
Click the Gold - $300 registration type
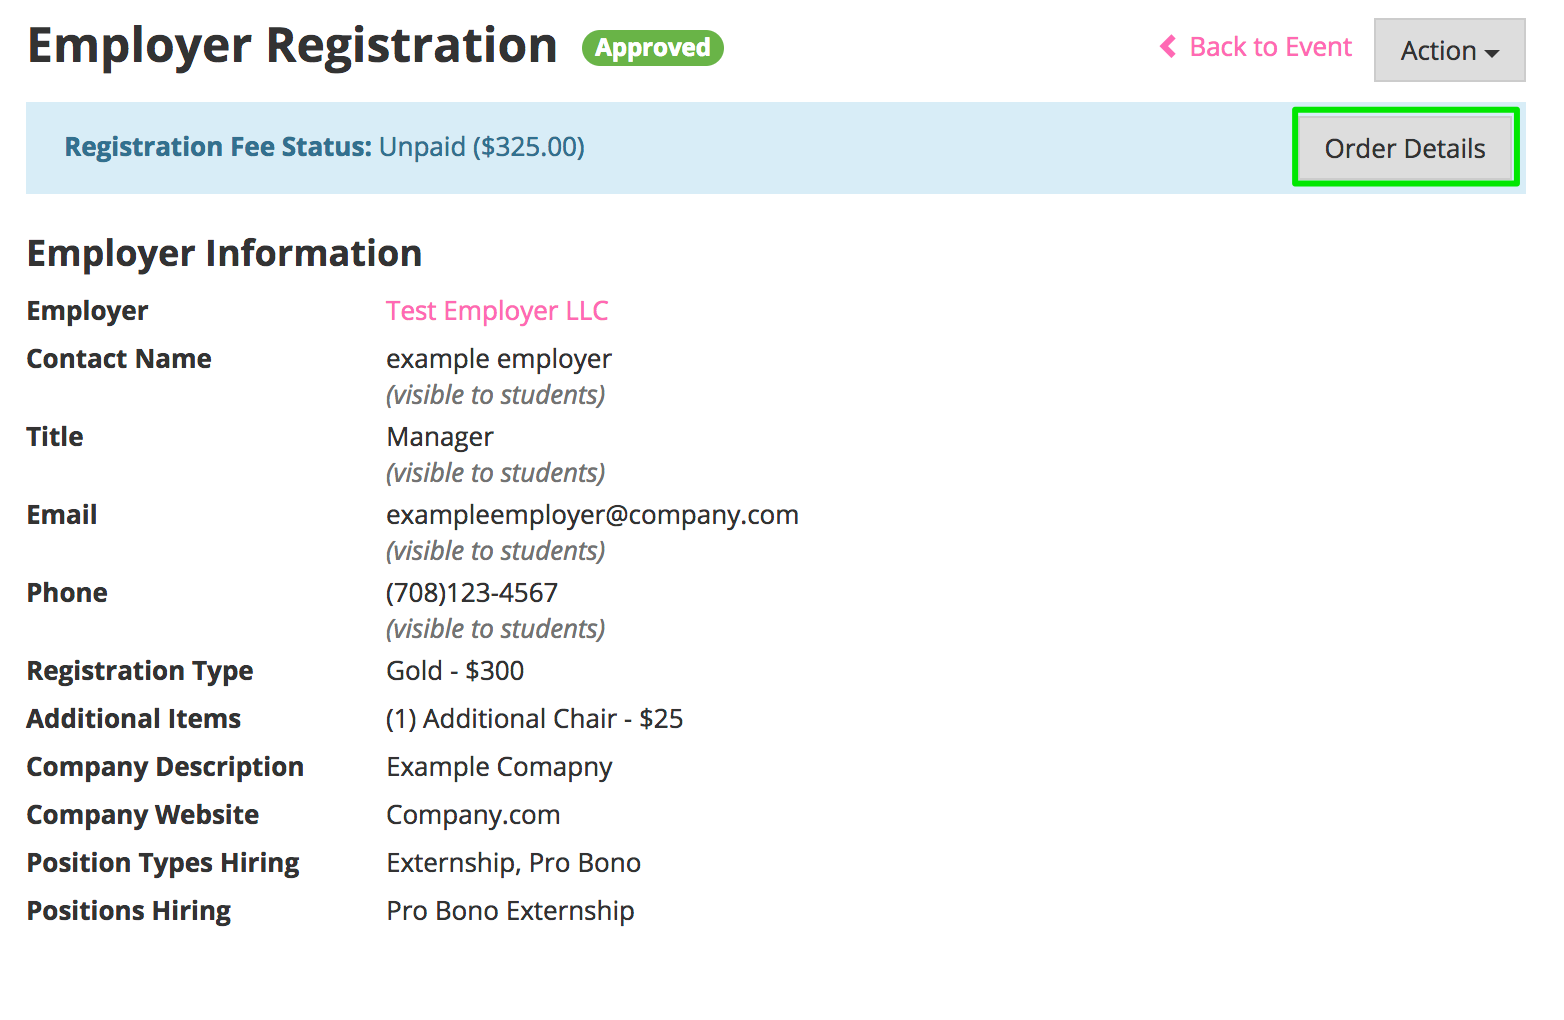(x=455, y=671)
